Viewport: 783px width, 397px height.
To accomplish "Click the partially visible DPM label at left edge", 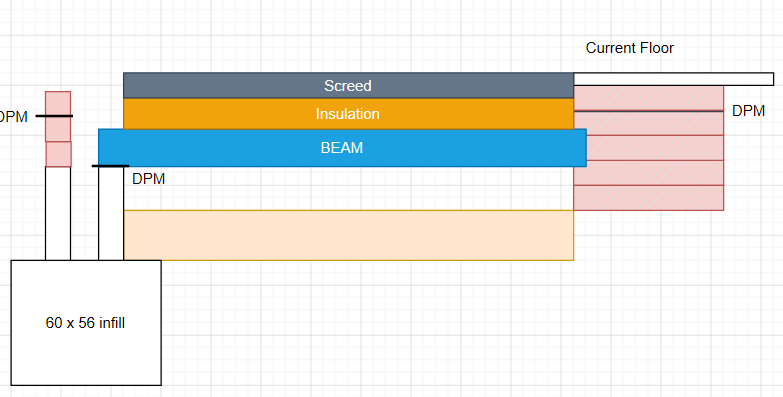I will pos(13,117).
